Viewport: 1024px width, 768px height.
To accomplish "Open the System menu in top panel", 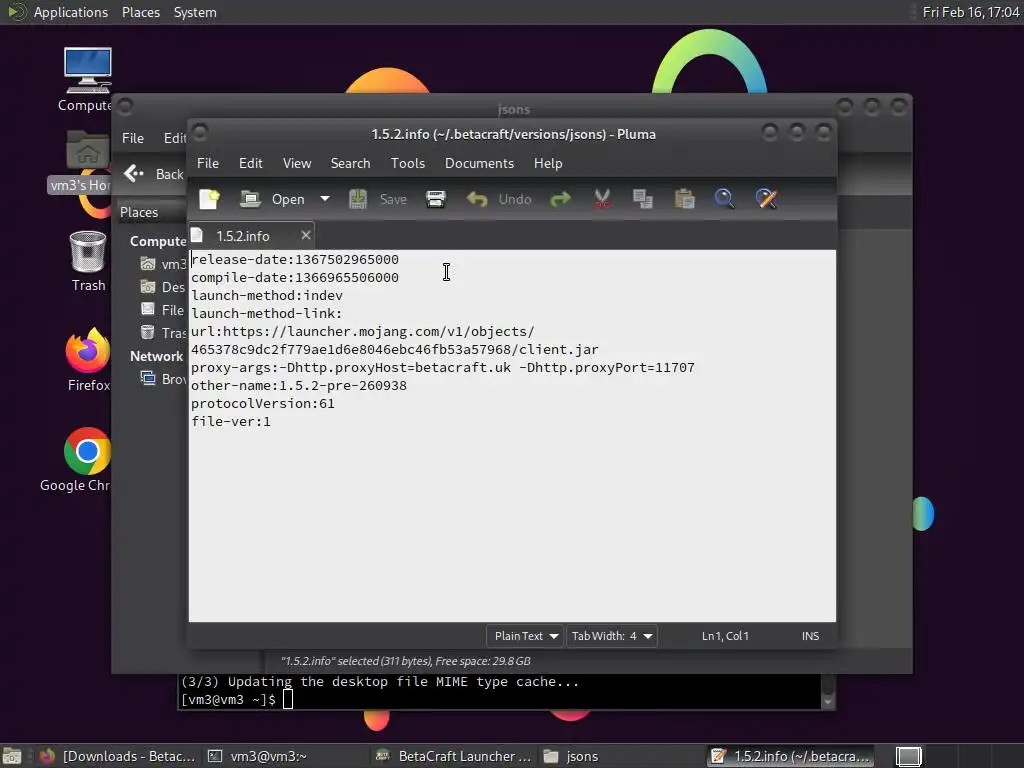I will [195, 12].
